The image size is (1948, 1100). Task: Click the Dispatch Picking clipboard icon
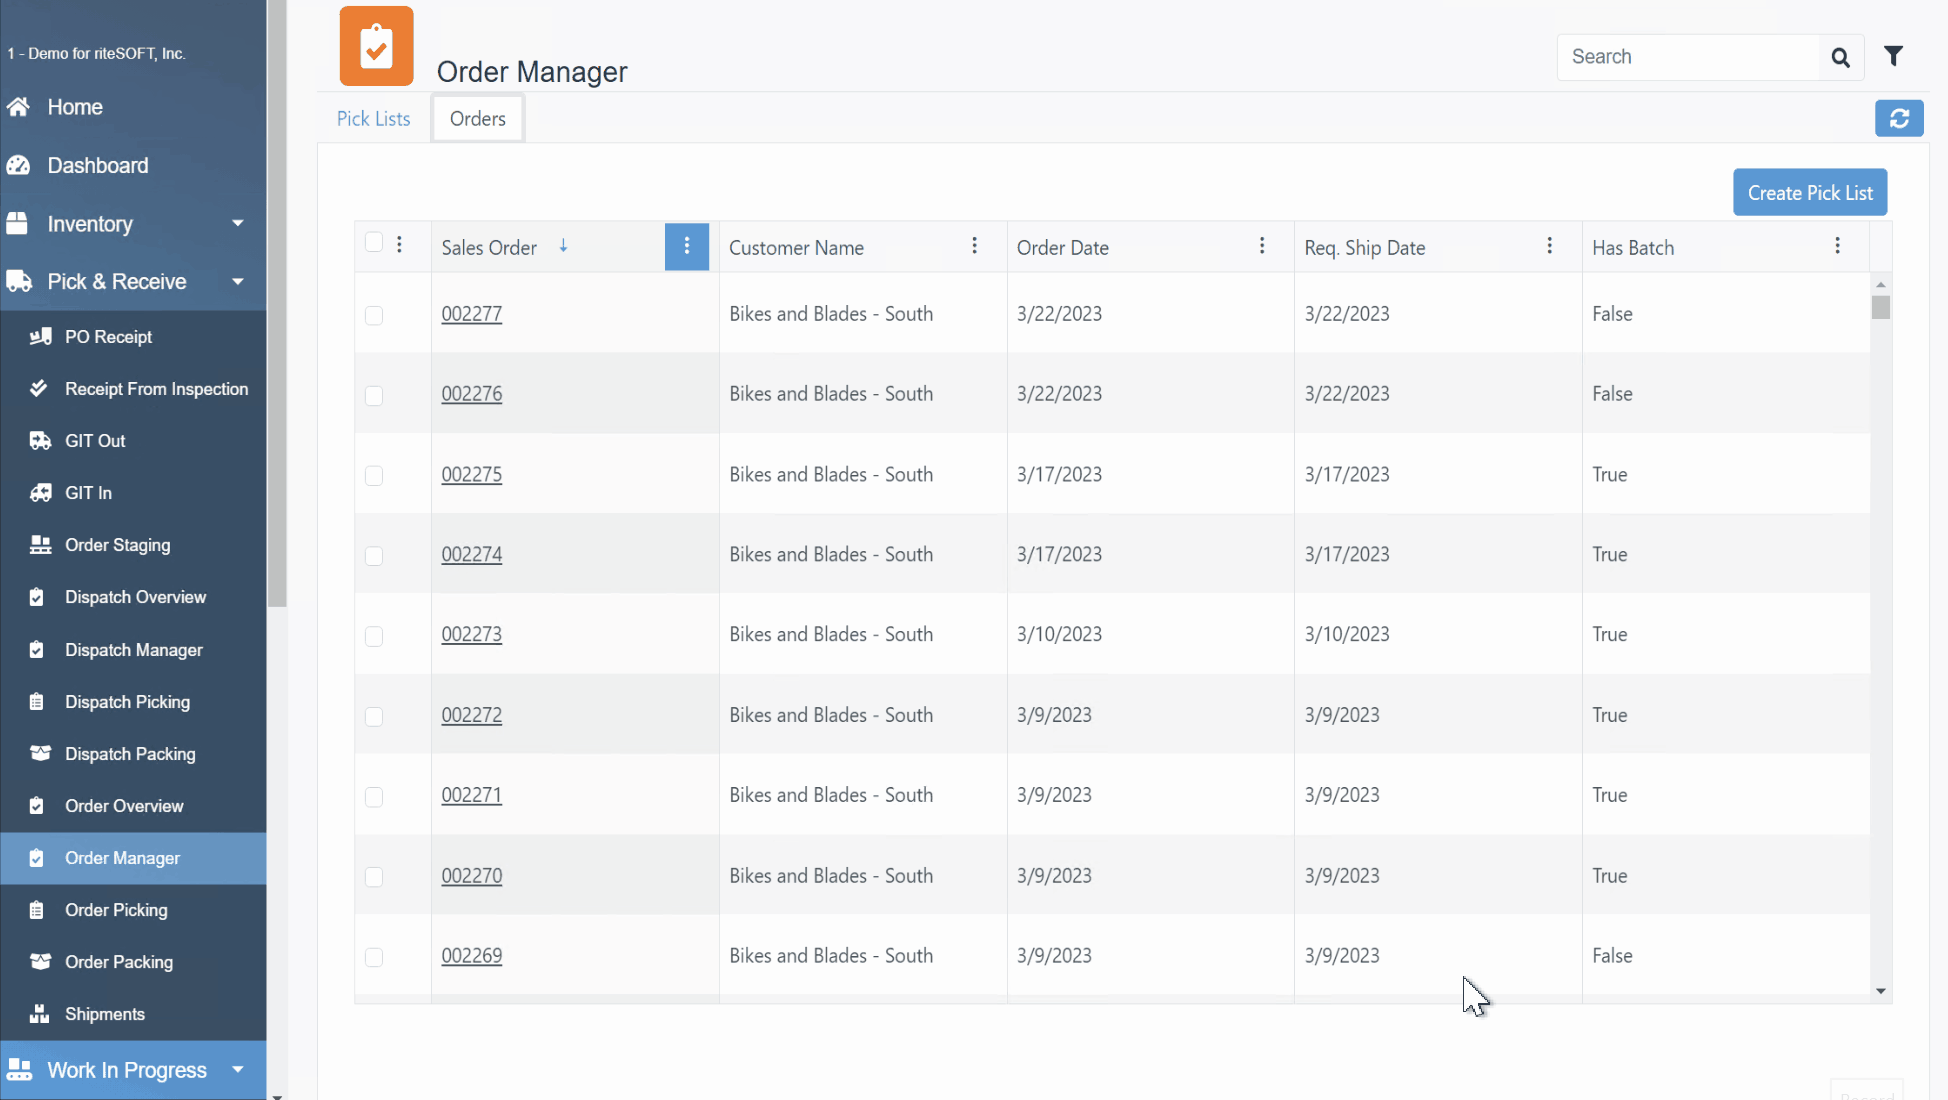[37, 702]
